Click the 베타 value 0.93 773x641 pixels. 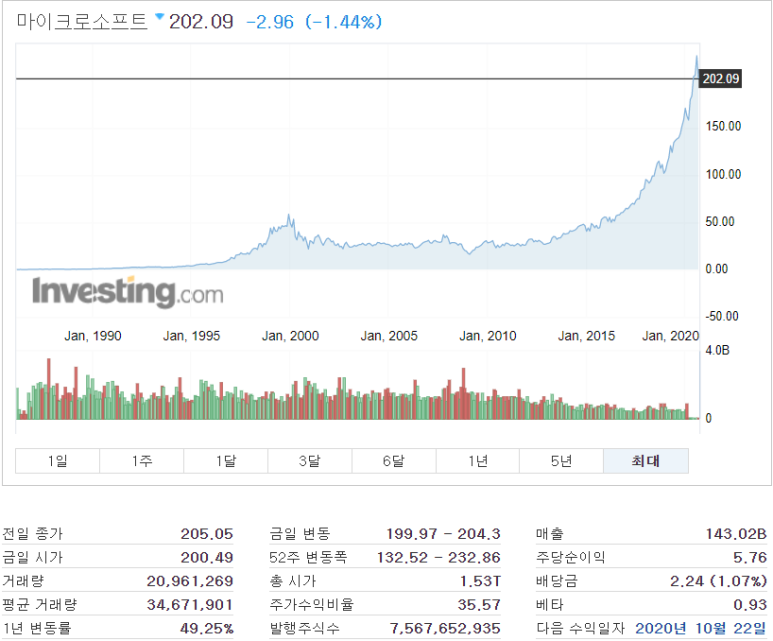750,605
